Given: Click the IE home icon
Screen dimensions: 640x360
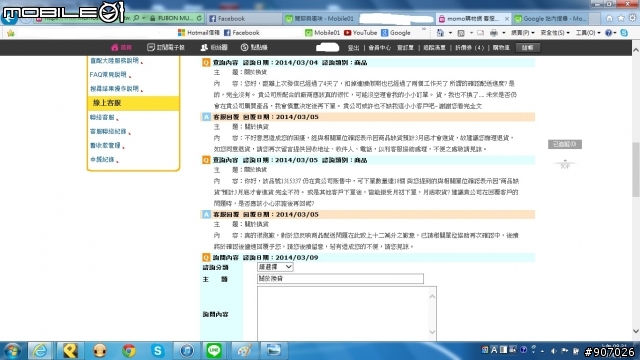Looking at the screenshot, I should [x=609, y=18].
